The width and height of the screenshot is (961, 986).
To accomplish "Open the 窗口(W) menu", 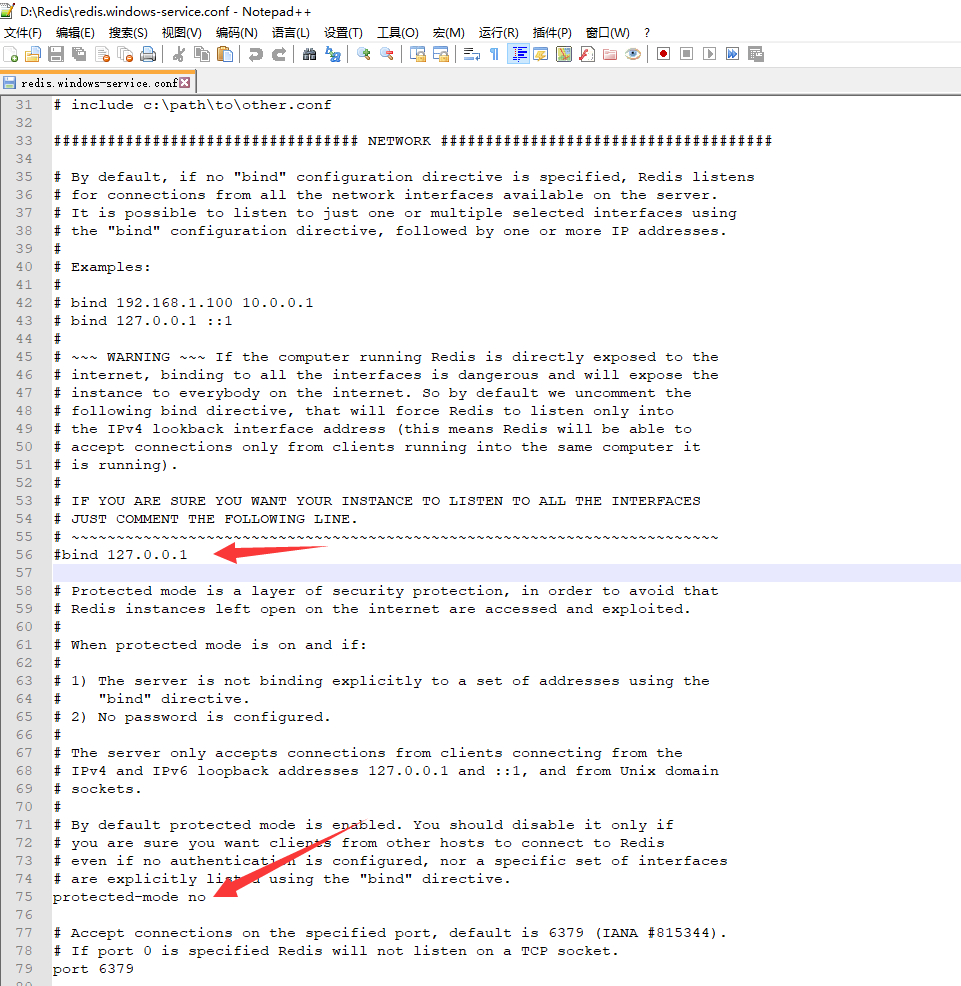I will coord(608,33).
